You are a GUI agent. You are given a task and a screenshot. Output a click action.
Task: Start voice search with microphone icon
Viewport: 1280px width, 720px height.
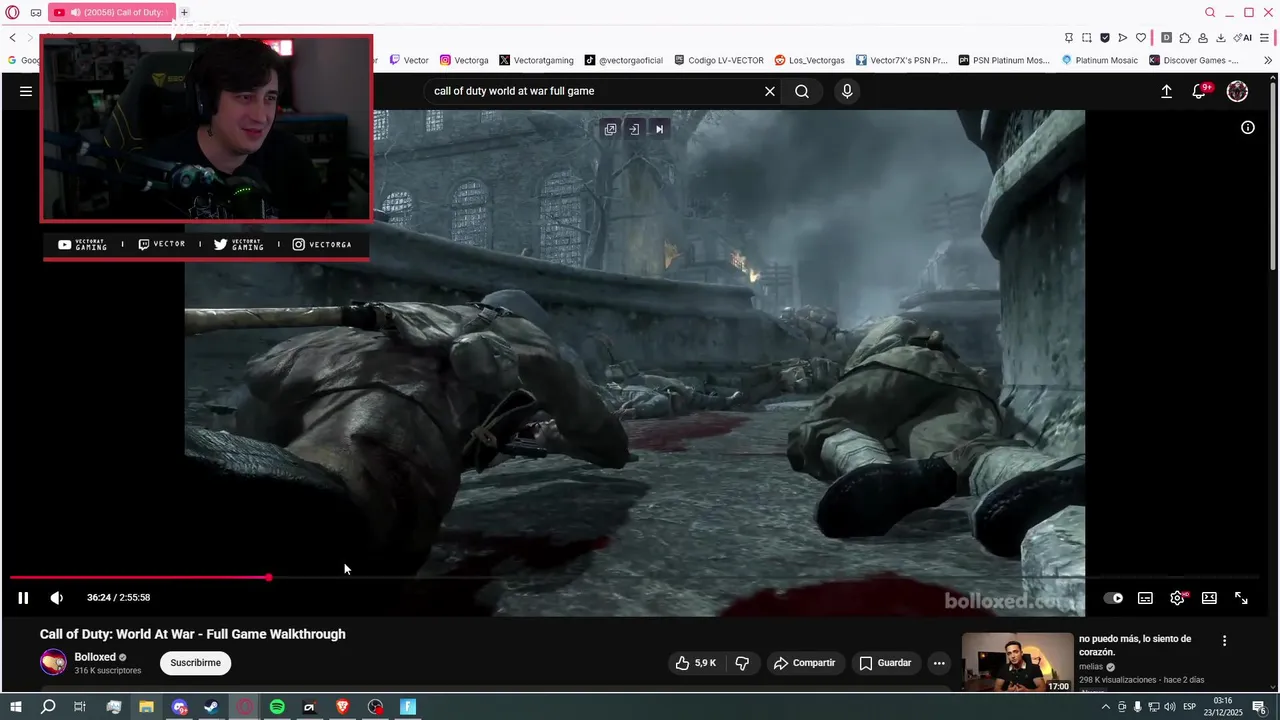[847, 91]
